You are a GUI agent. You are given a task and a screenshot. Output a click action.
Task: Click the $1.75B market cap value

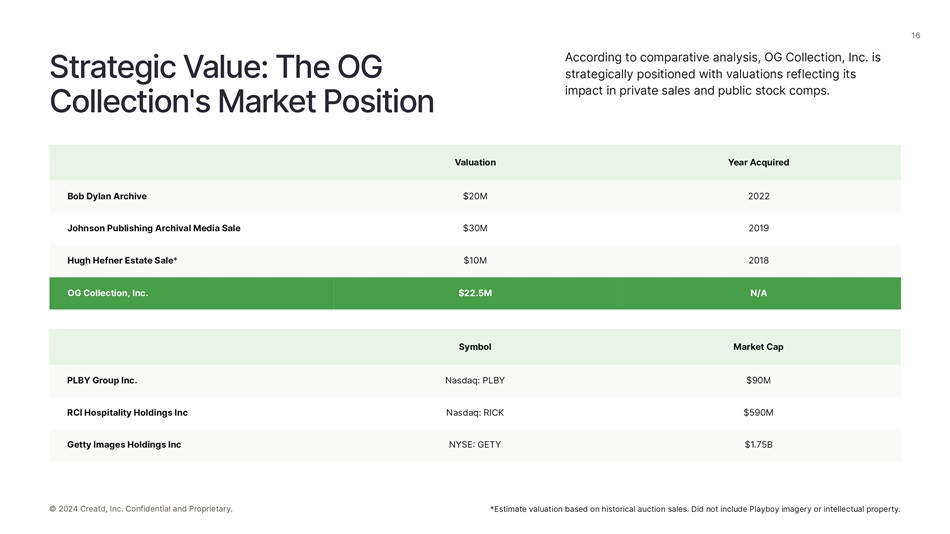point(758,444)
